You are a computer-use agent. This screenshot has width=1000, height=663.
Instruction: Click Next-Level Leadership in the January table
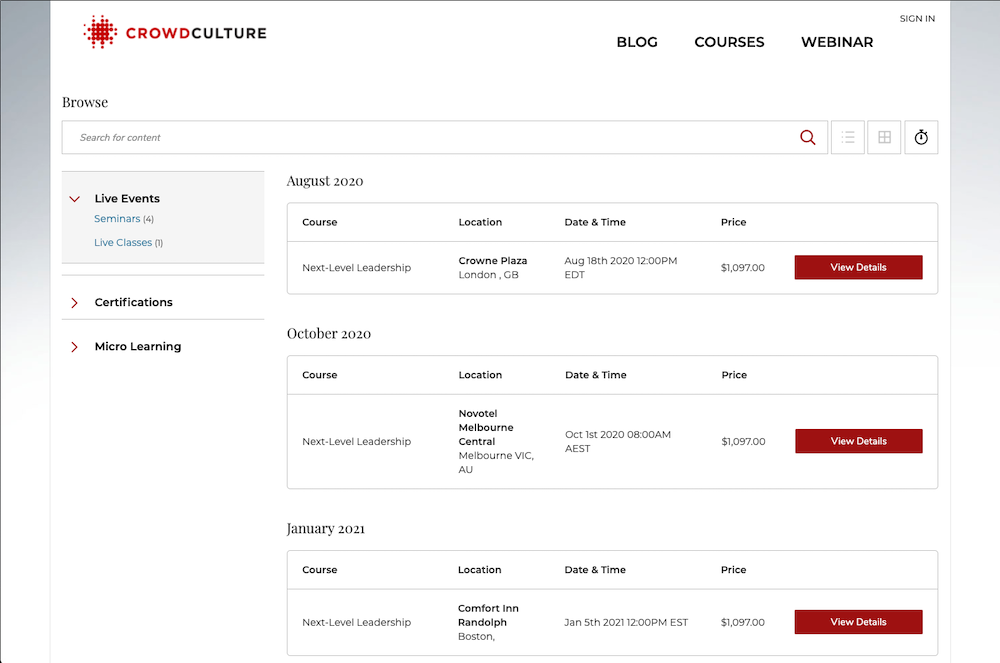(357, 622)
